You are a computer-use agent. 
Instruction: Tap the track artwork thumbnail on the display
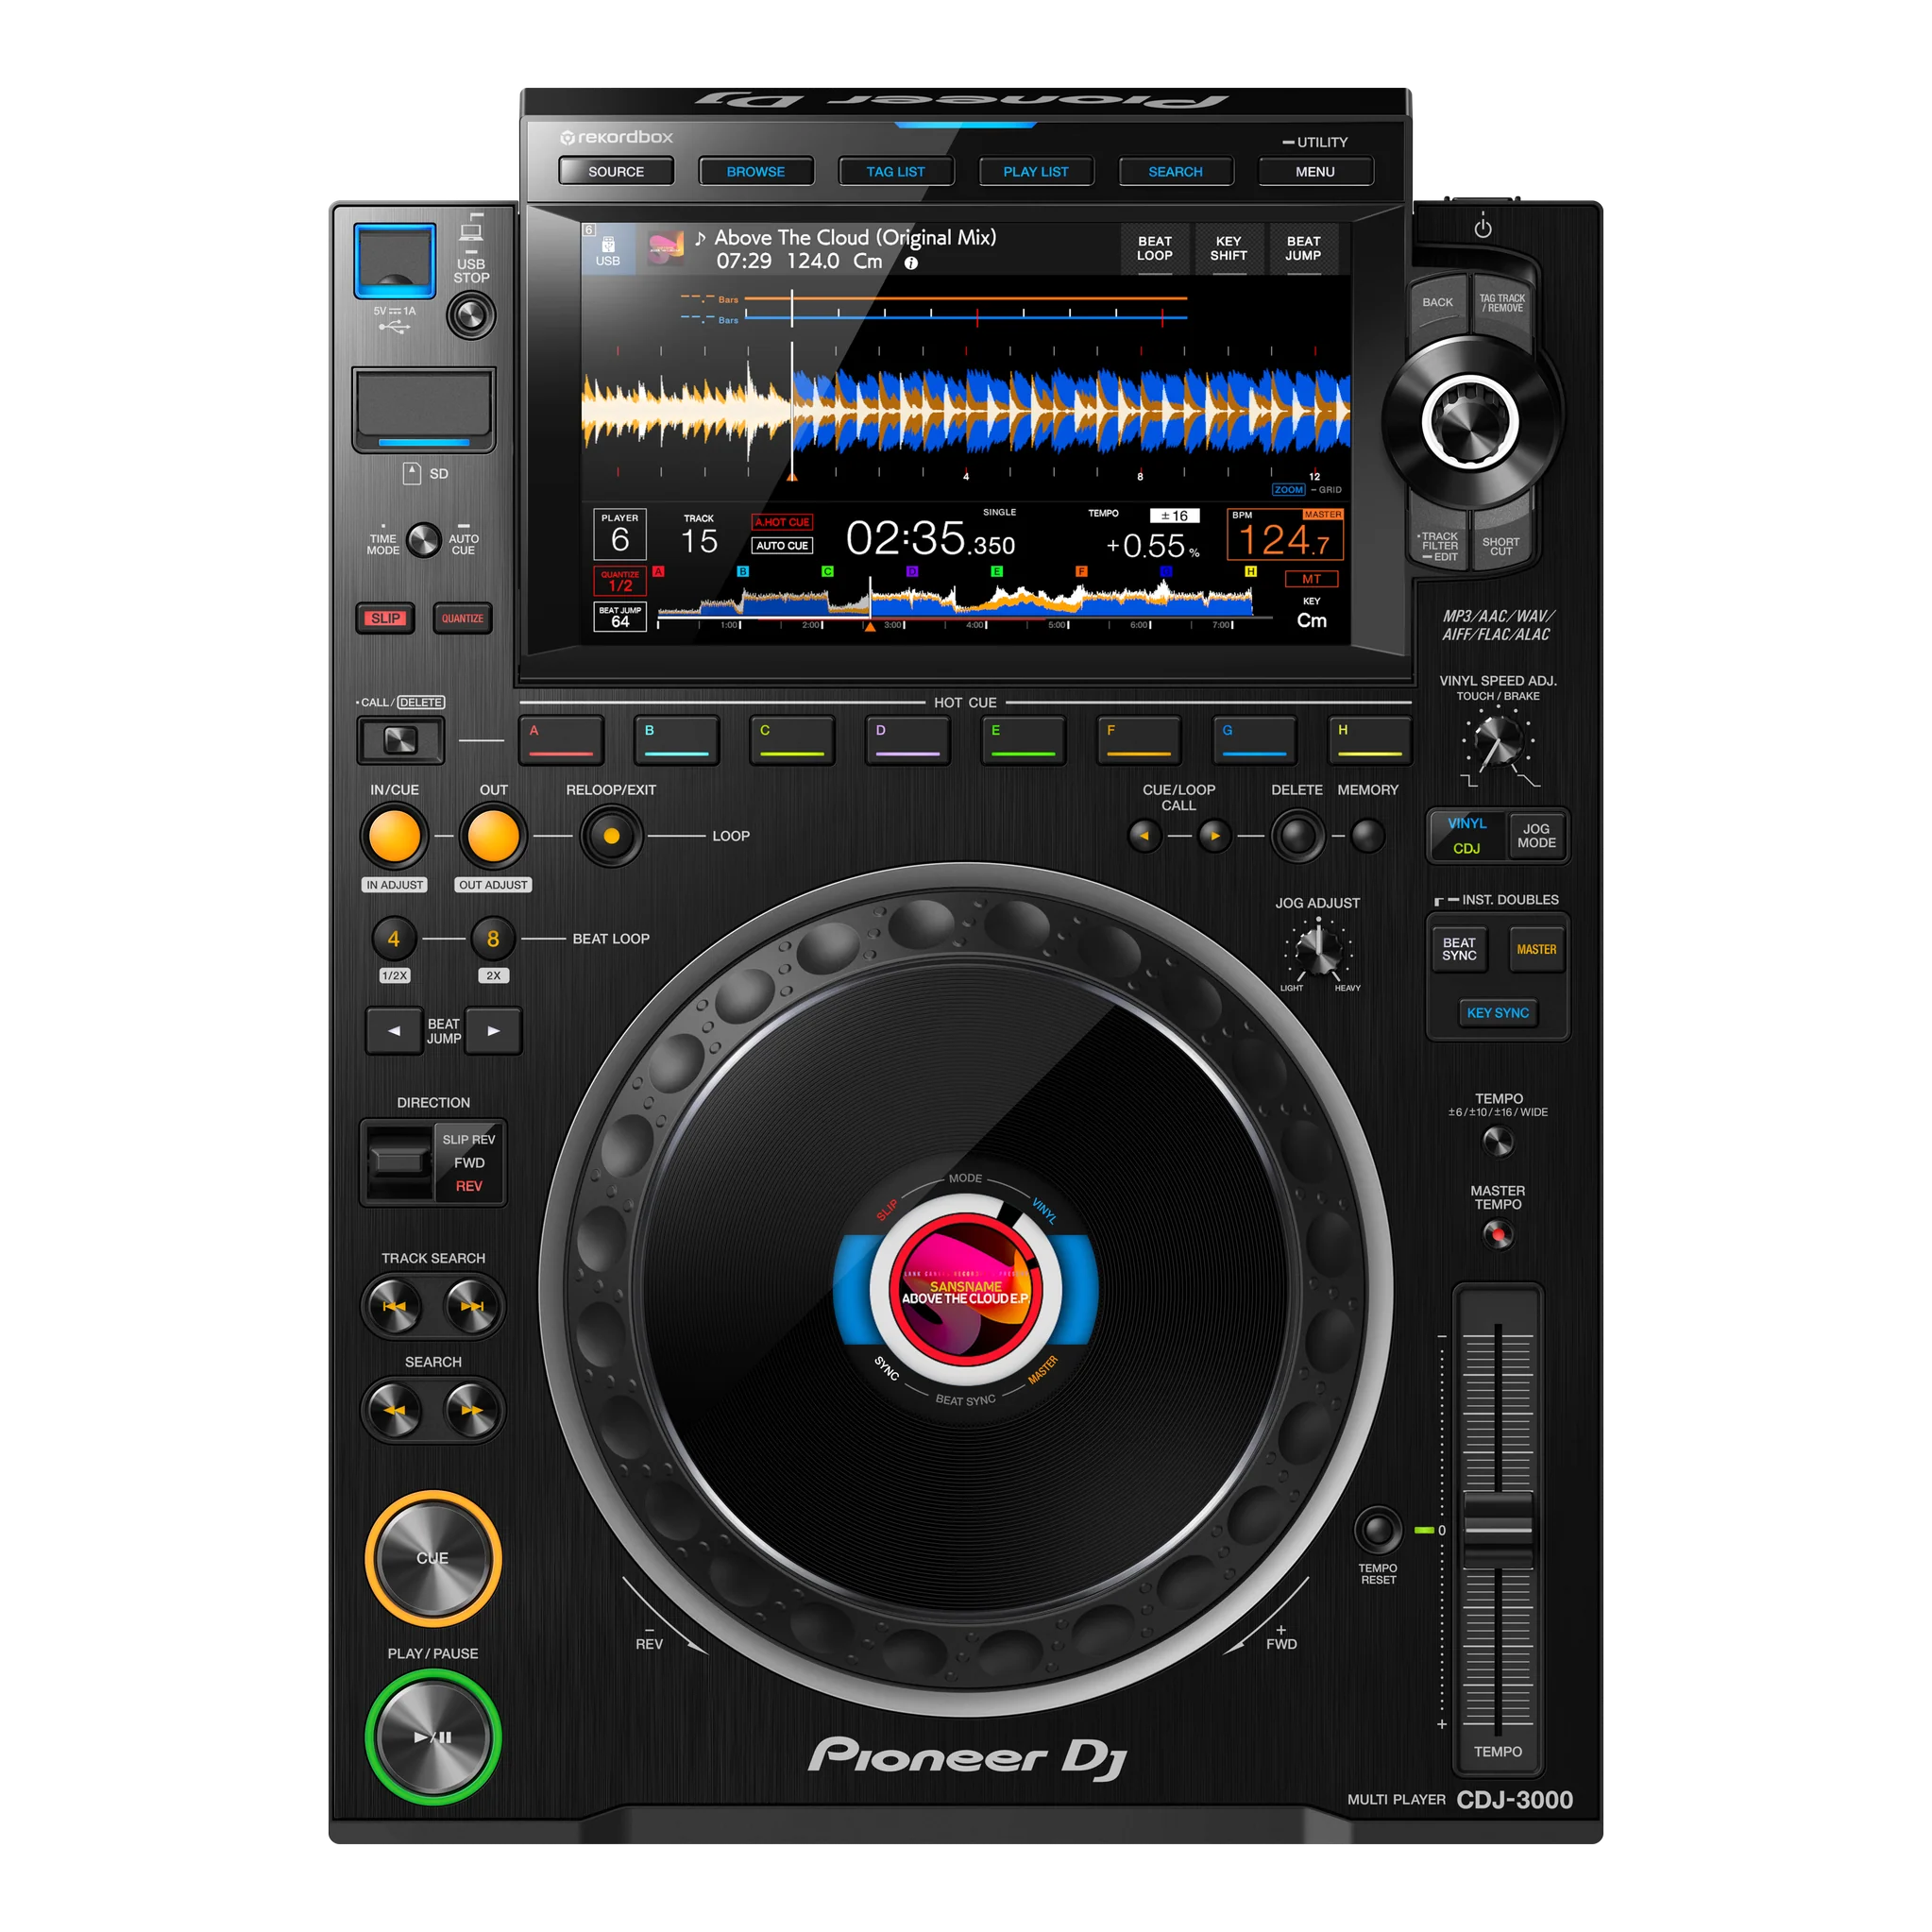tap(665, 247)
